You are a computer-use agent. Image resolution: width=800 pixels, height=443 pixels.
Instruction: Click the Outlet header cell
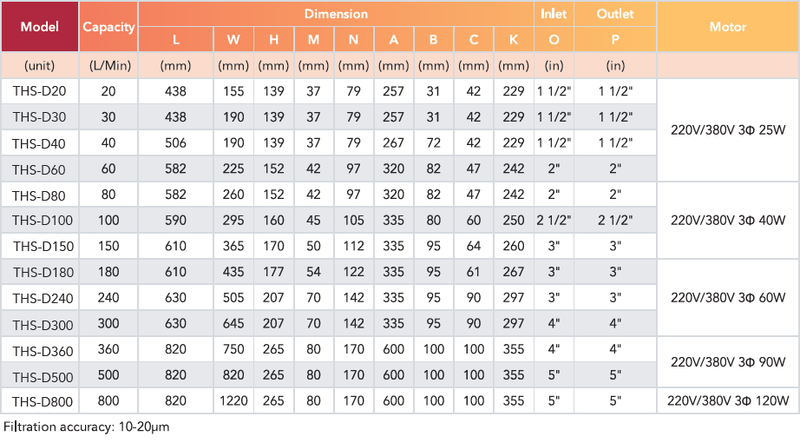point(615,14)
